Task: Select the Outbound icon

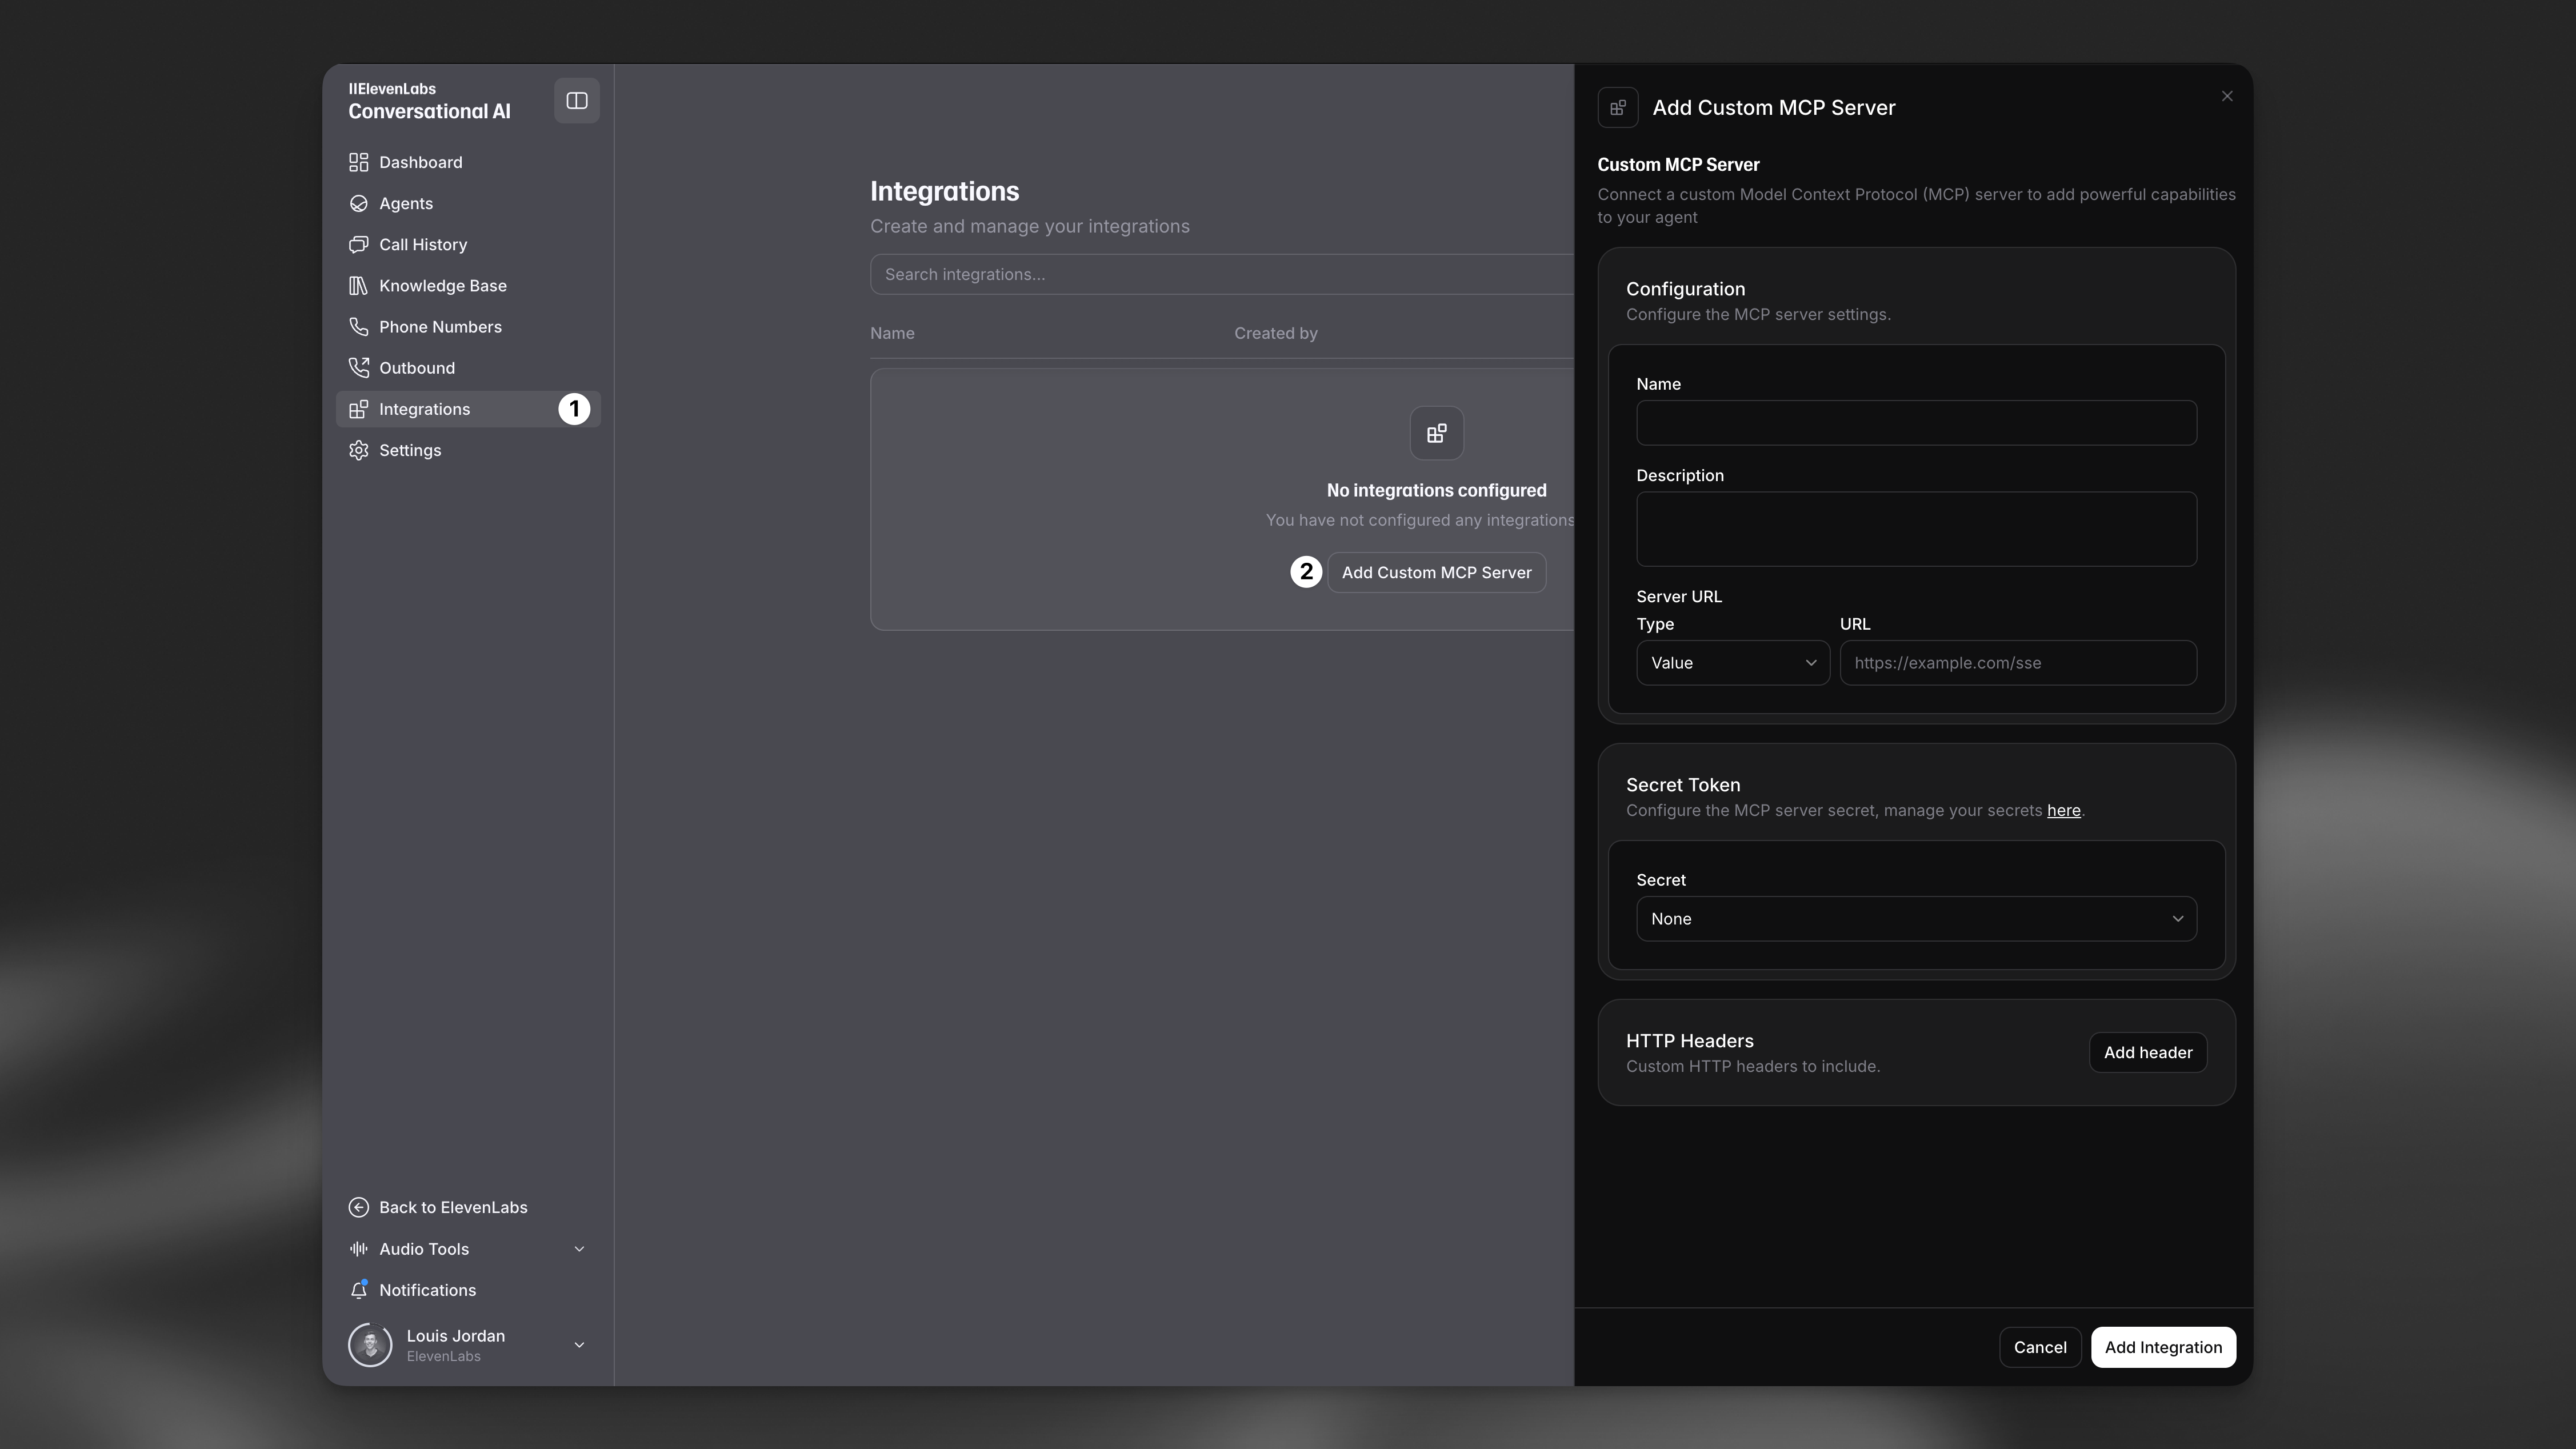Action: pyautogui.click(x=359, y=367)
